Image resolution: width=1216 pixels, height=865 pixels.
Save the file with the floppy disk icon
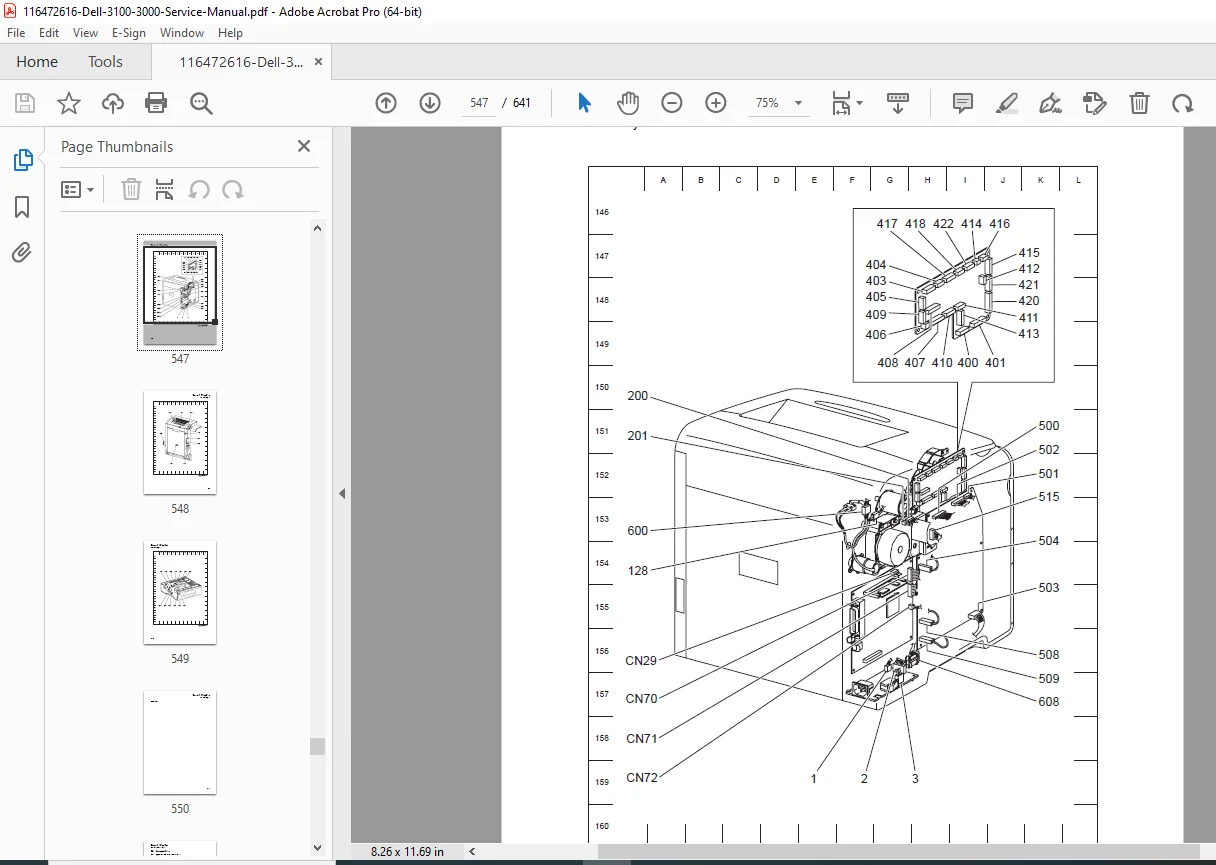tap(25, 103)
